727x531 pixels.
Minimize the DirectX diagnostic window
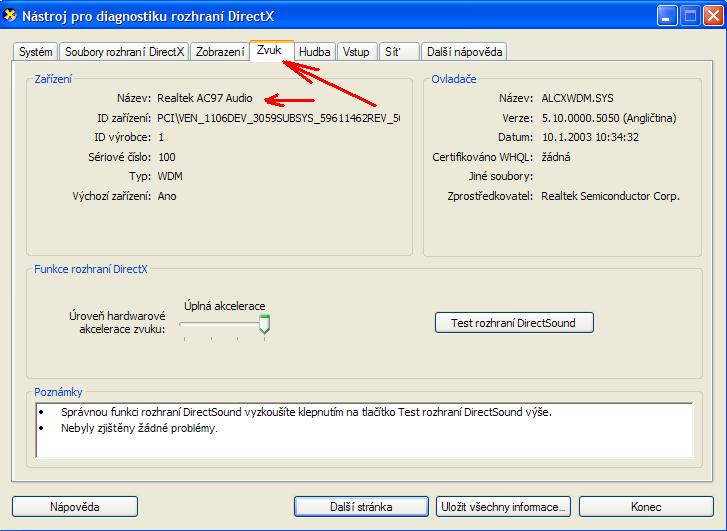click(667, 16)
